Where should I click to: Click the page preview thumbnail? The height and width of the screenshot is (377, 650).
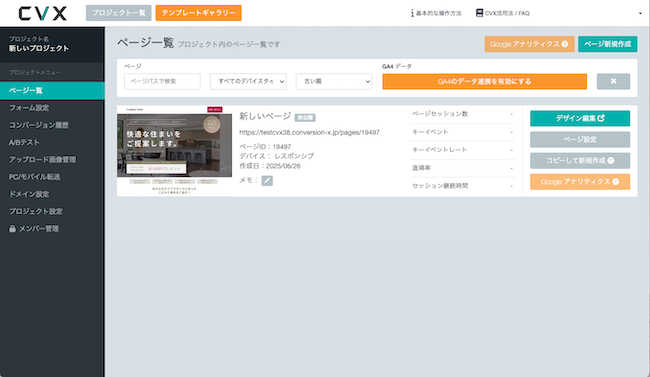175,151
